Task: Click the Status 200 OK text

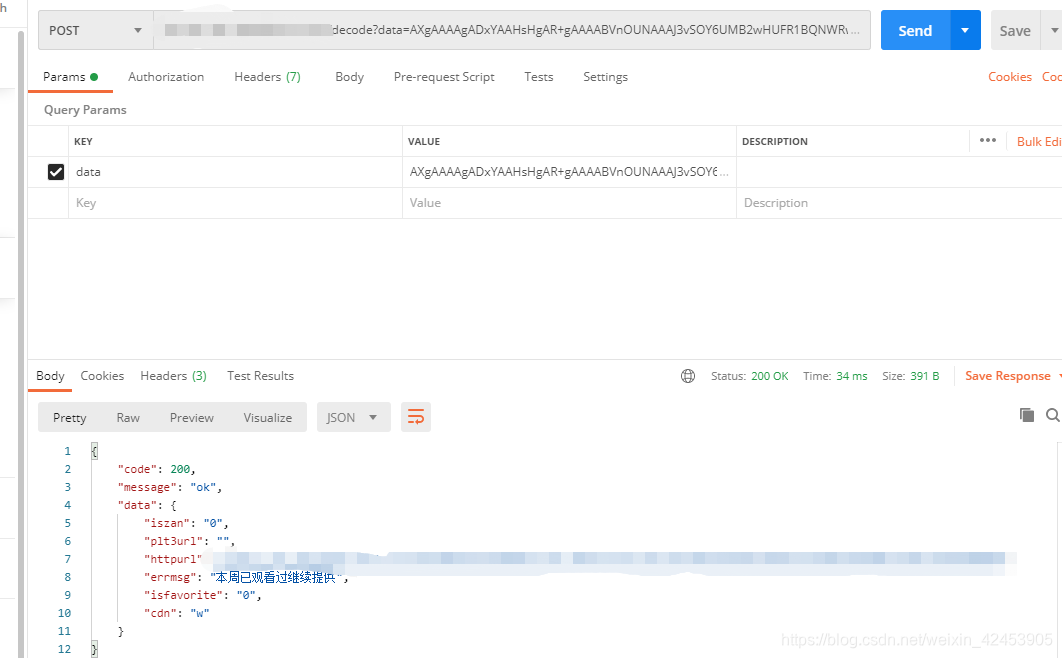Action: [750, 376]
